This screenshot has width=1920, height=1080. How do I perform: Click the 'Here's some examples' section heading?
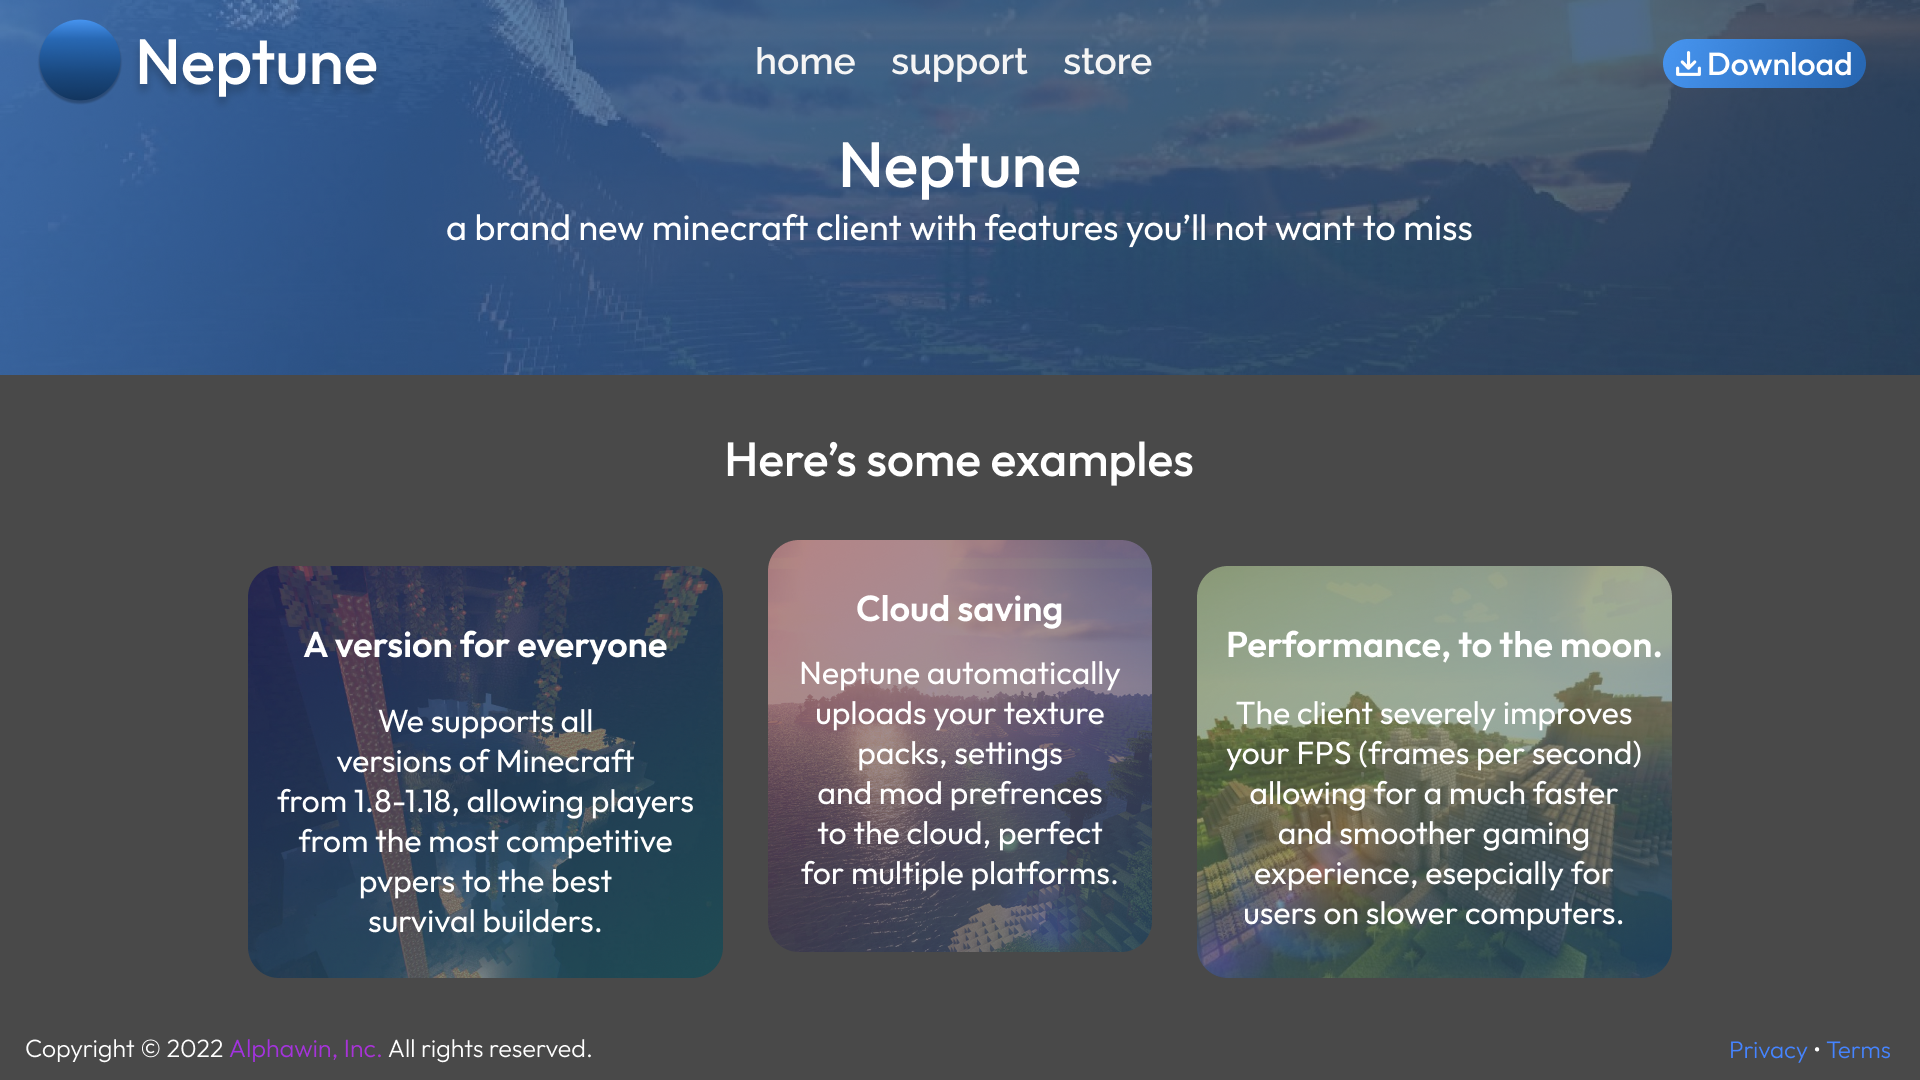point(959,461)
